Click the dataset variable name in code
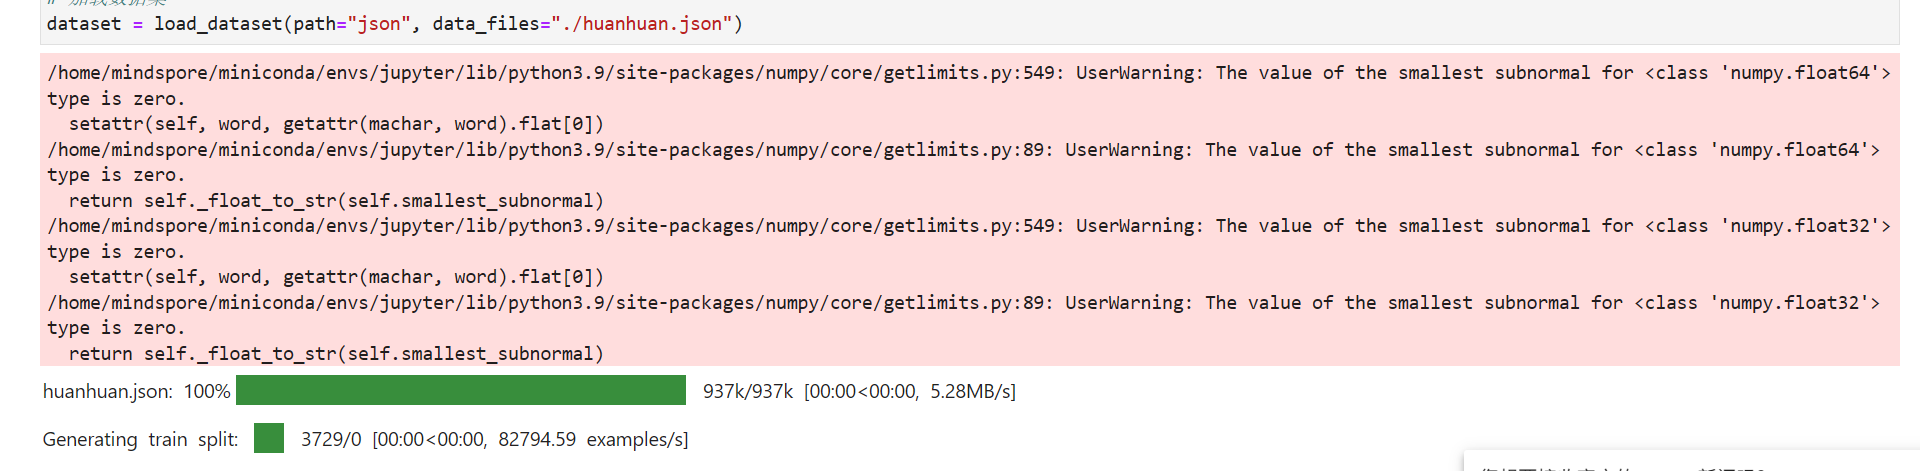 point(84,24)
